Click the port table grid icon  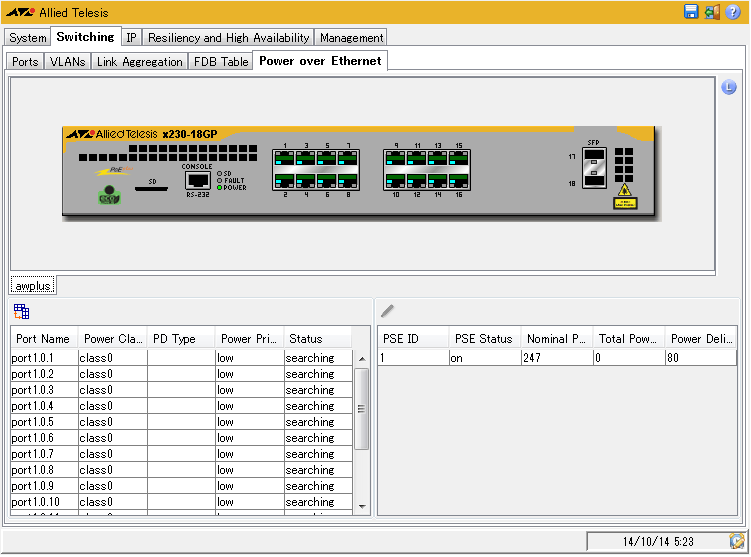pyautogui.click(x=21, y=311)
